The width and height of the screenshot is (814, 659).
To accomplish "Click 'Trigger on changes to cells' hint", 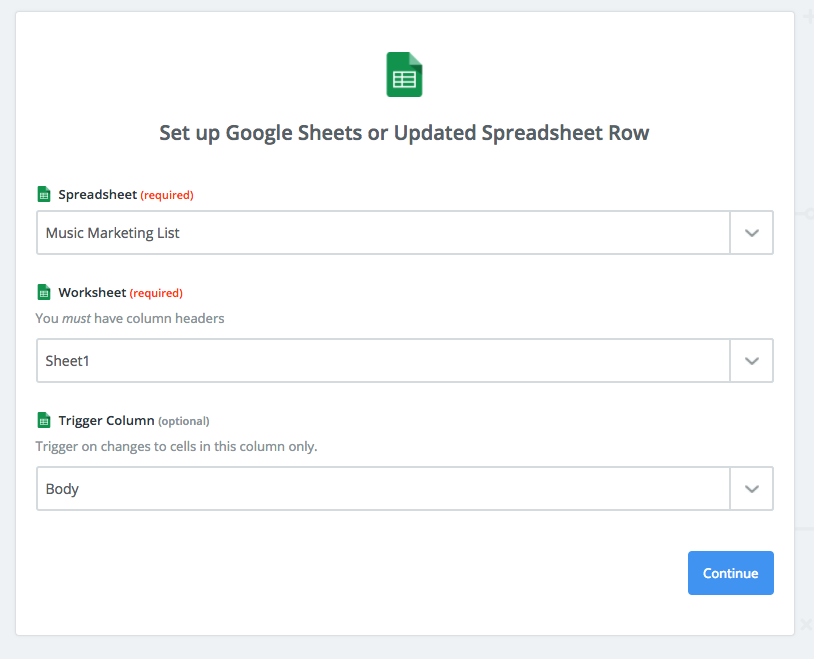I will [176, 446].
